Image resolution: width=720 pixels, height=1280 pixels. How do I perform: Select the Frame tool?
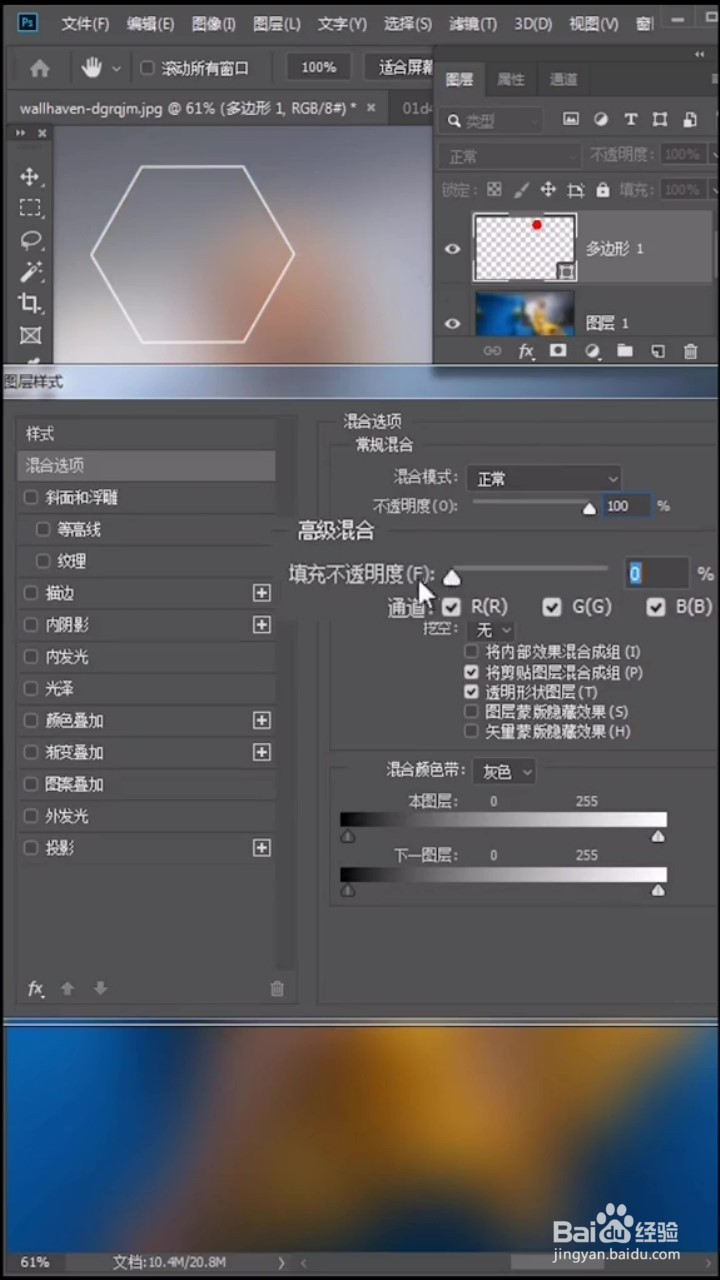coord(30,335)
